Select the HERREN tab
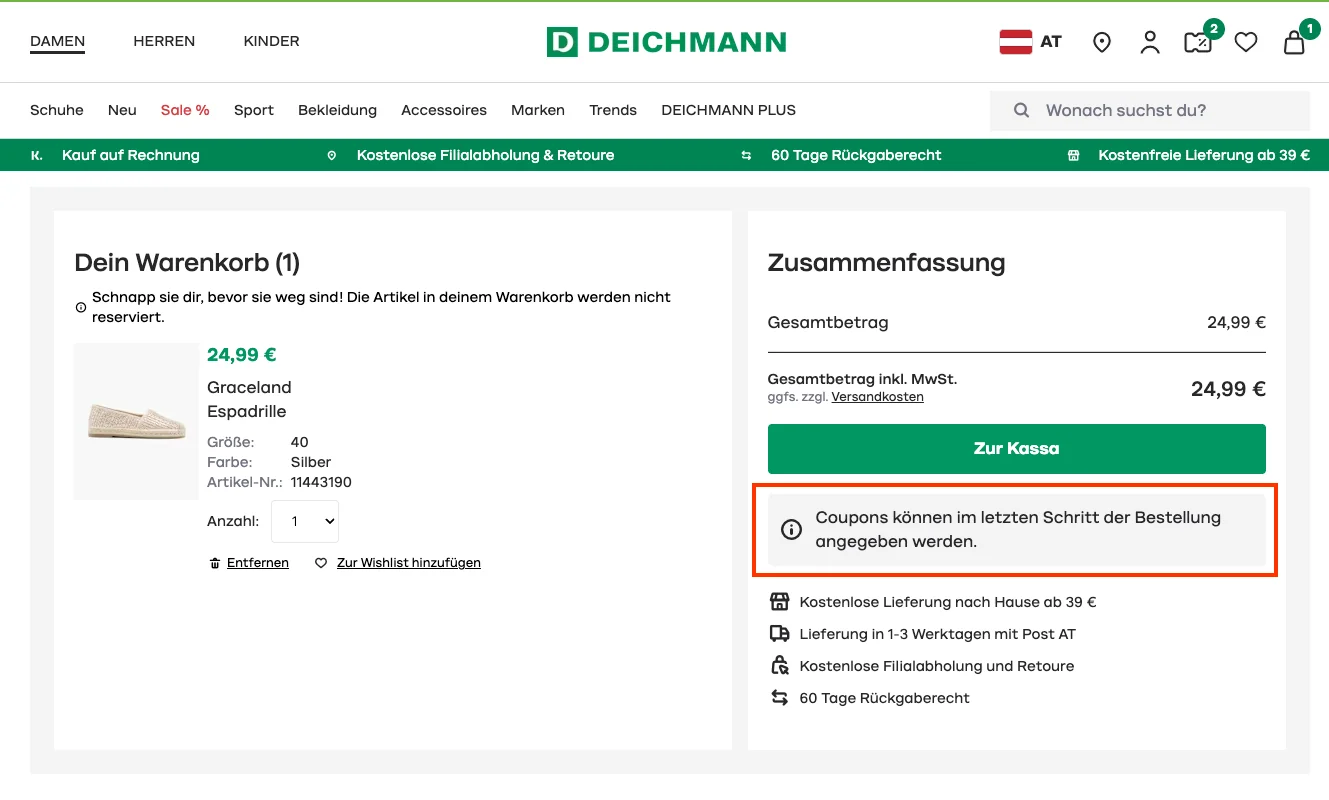Image resolution: width=1329 pixels, height=800 pixels. 164,41
